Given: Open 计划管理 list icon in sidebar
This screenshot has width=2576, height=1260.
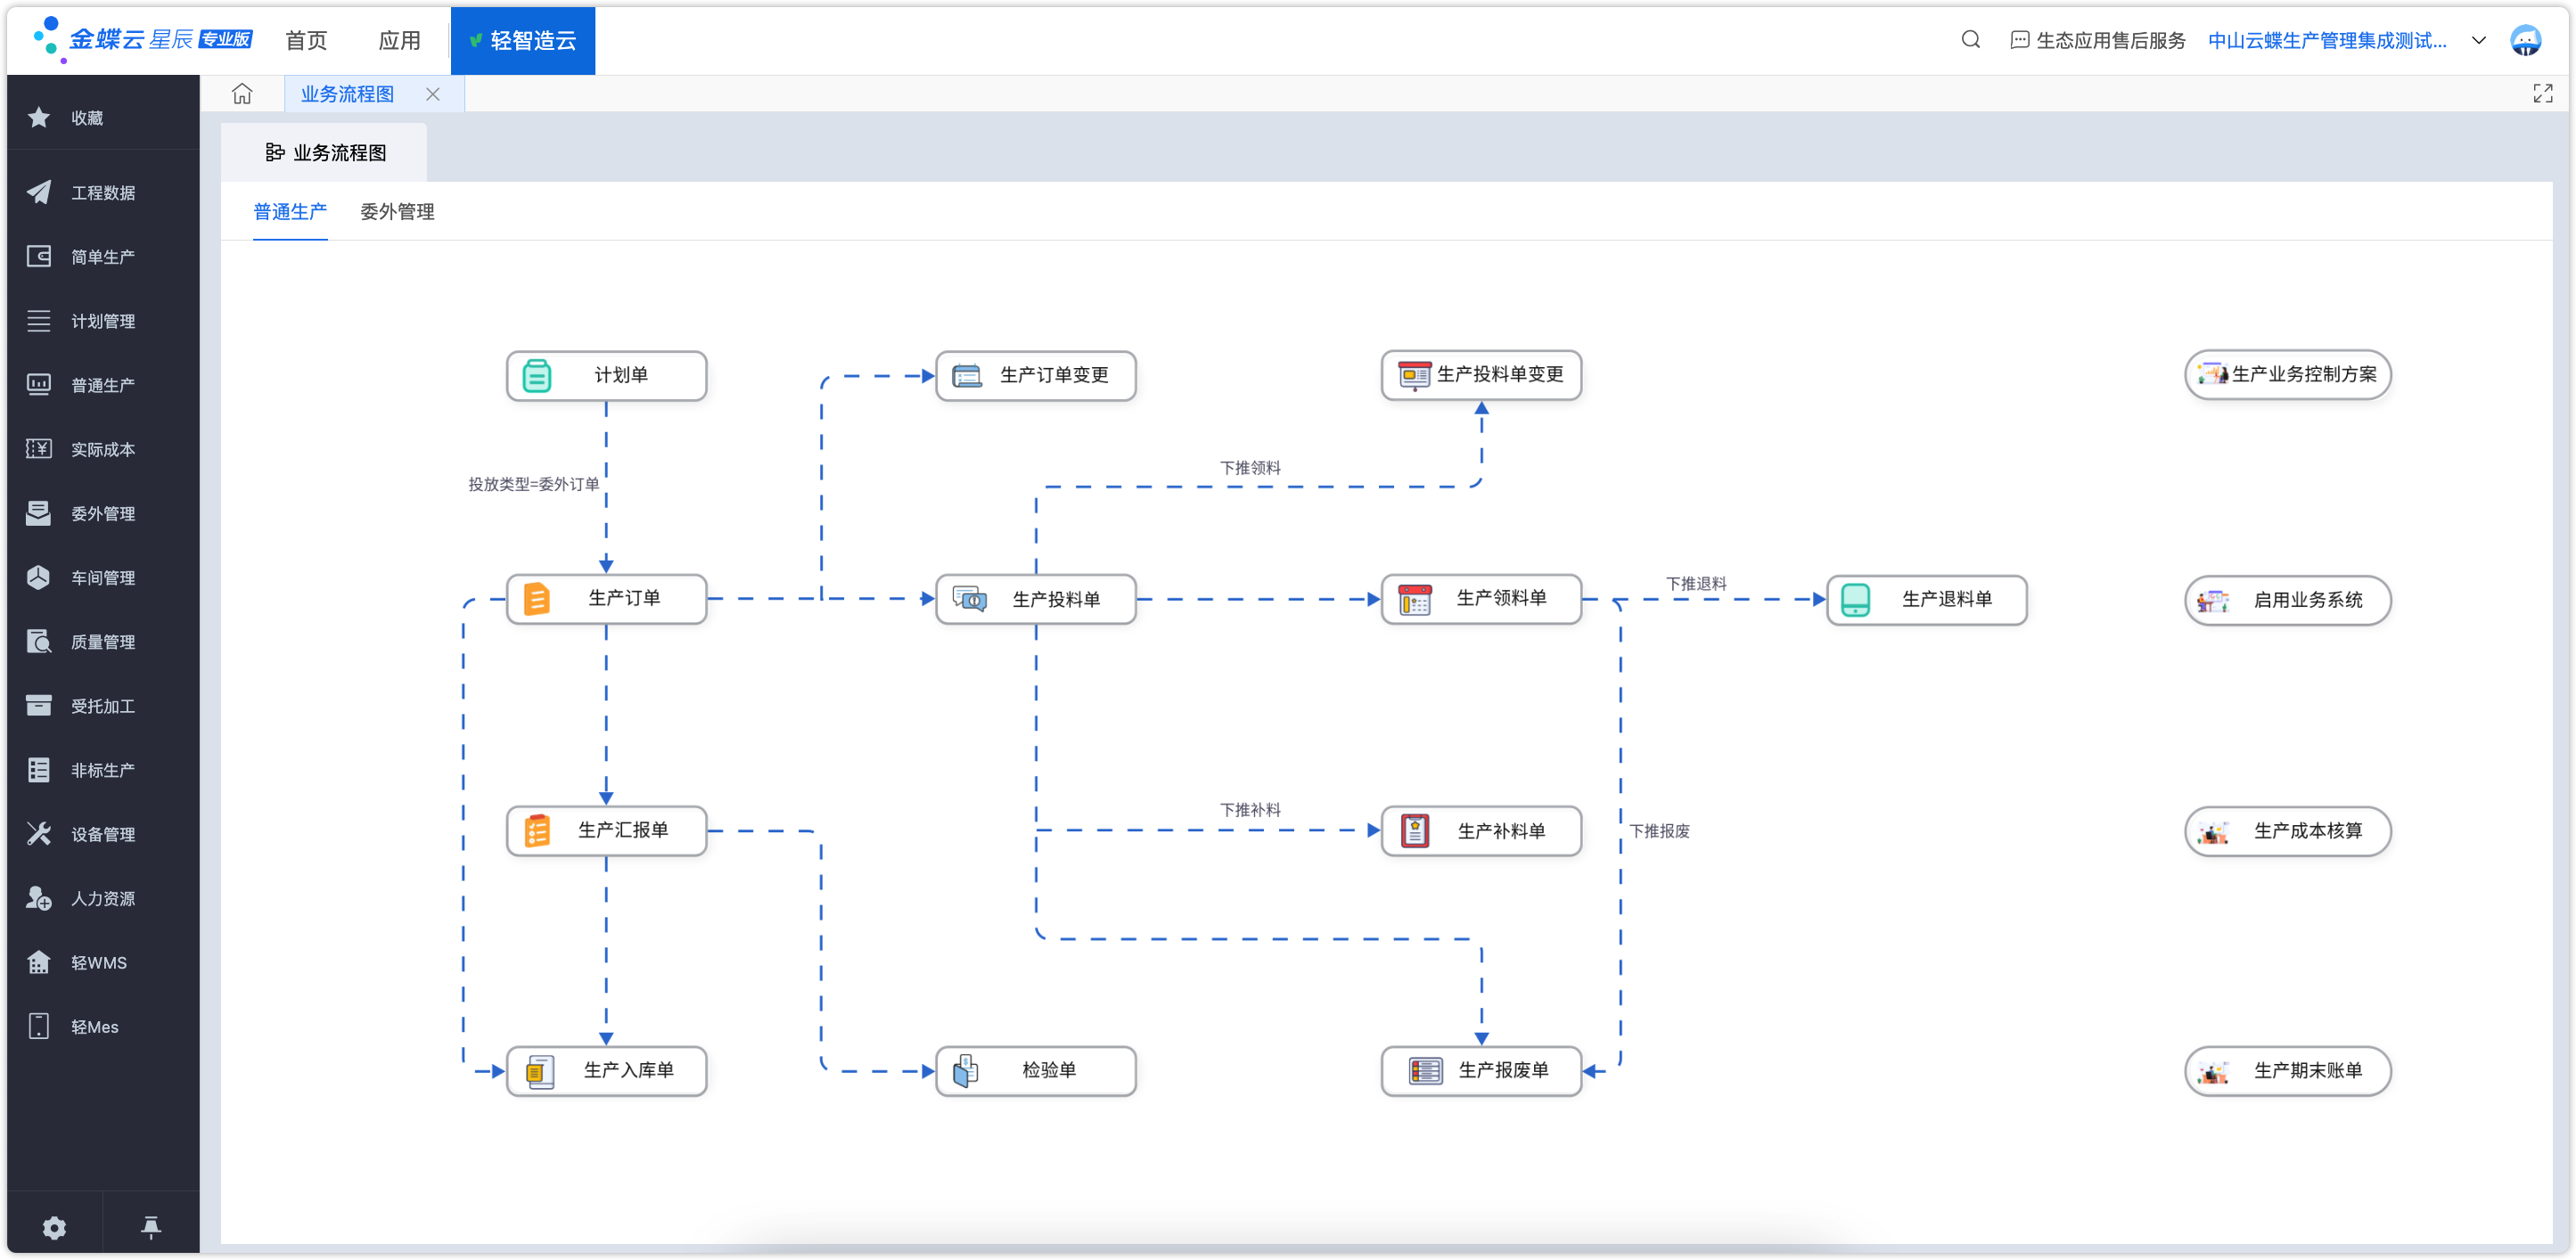Looking at the screenshot, I should pyautogui.click(x=39, y=320).
